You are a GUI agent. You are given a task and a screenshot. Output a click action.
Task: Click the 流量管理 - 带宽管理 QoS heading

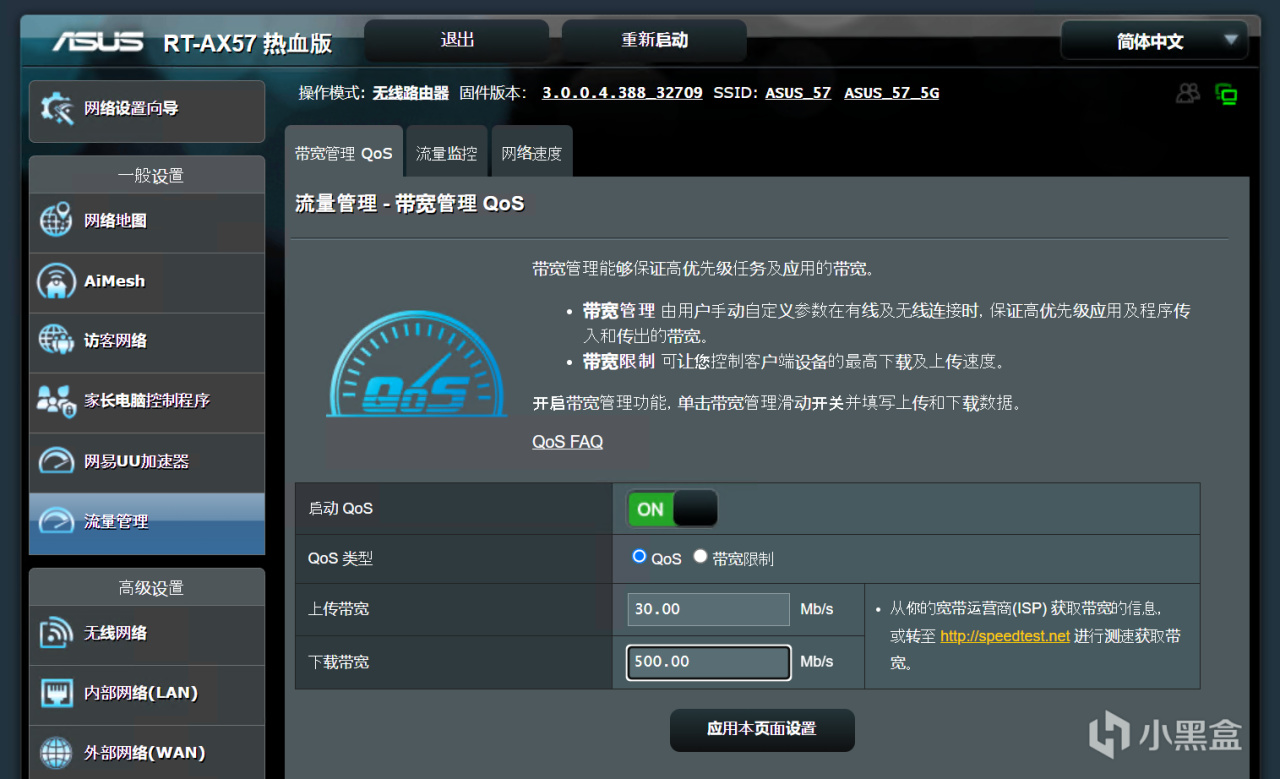pos(410,204)
